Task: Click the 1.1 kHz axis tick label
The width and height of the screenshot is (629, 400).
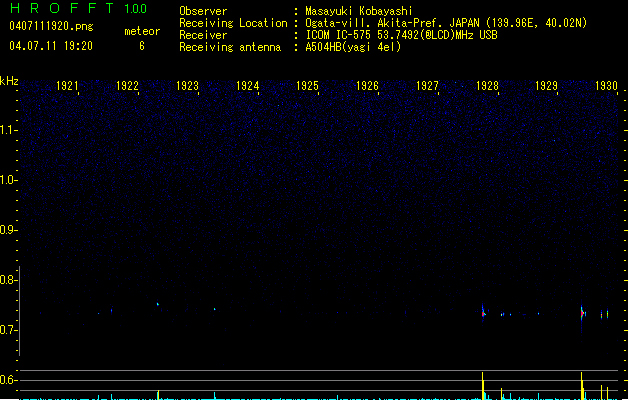Action: pos(8,130)
